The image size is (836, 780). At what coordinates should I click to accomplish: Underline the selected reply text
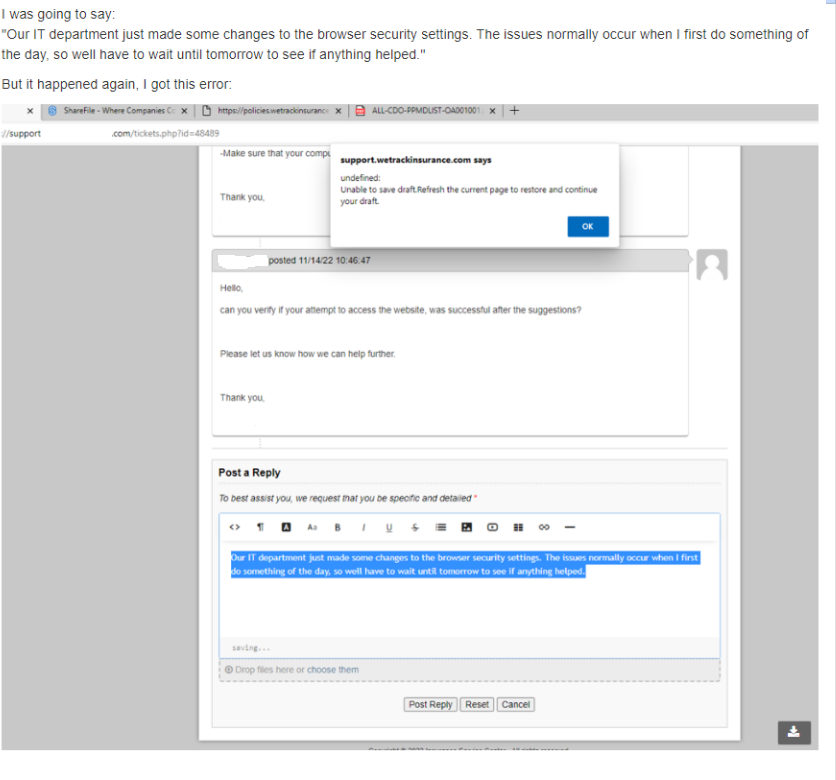tap(389, 527)
